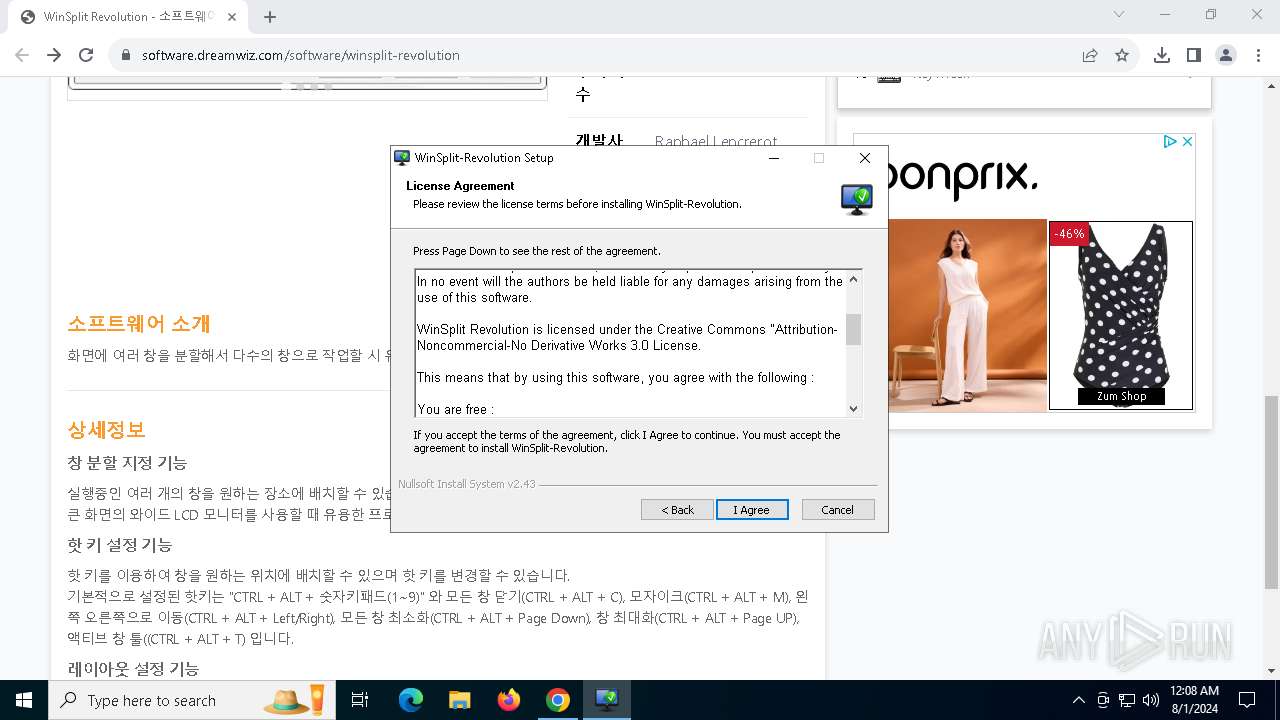Cancel the WinSplit-Revolution setup
This screenshot has width=1280, height=720.
point(838,510)
